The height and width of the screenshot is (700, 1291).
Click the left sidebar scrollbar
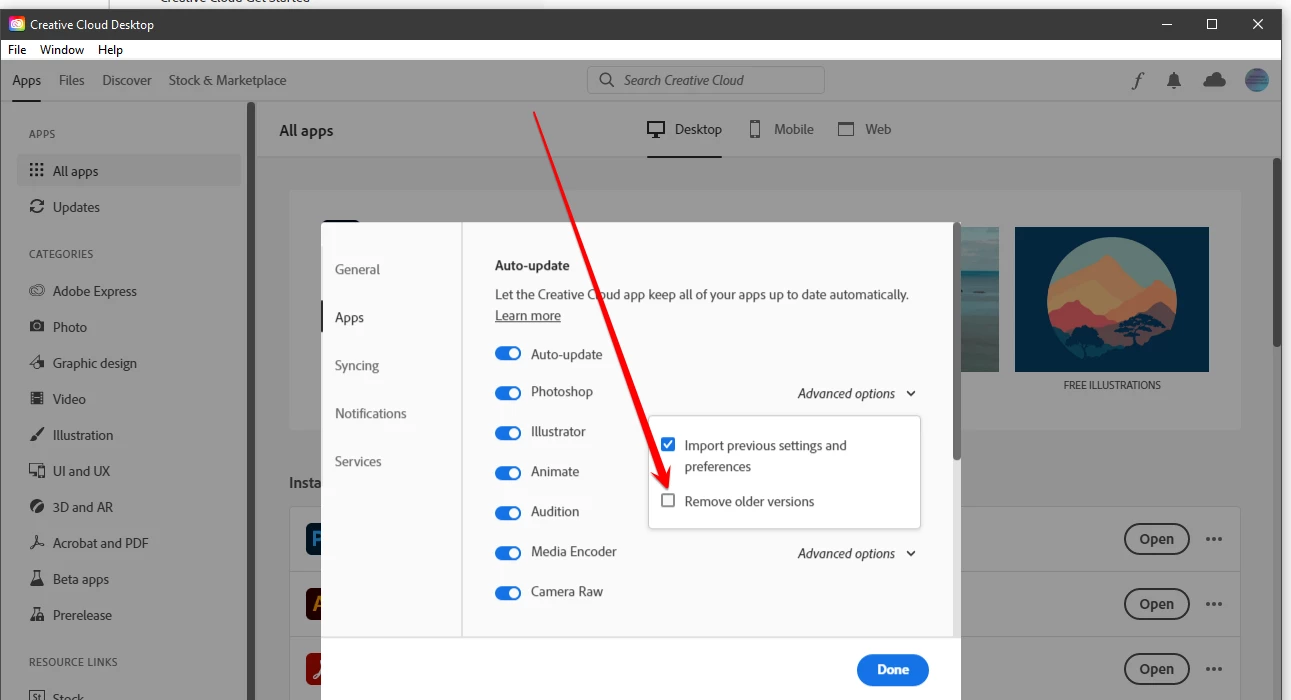(x=251, y=400)
